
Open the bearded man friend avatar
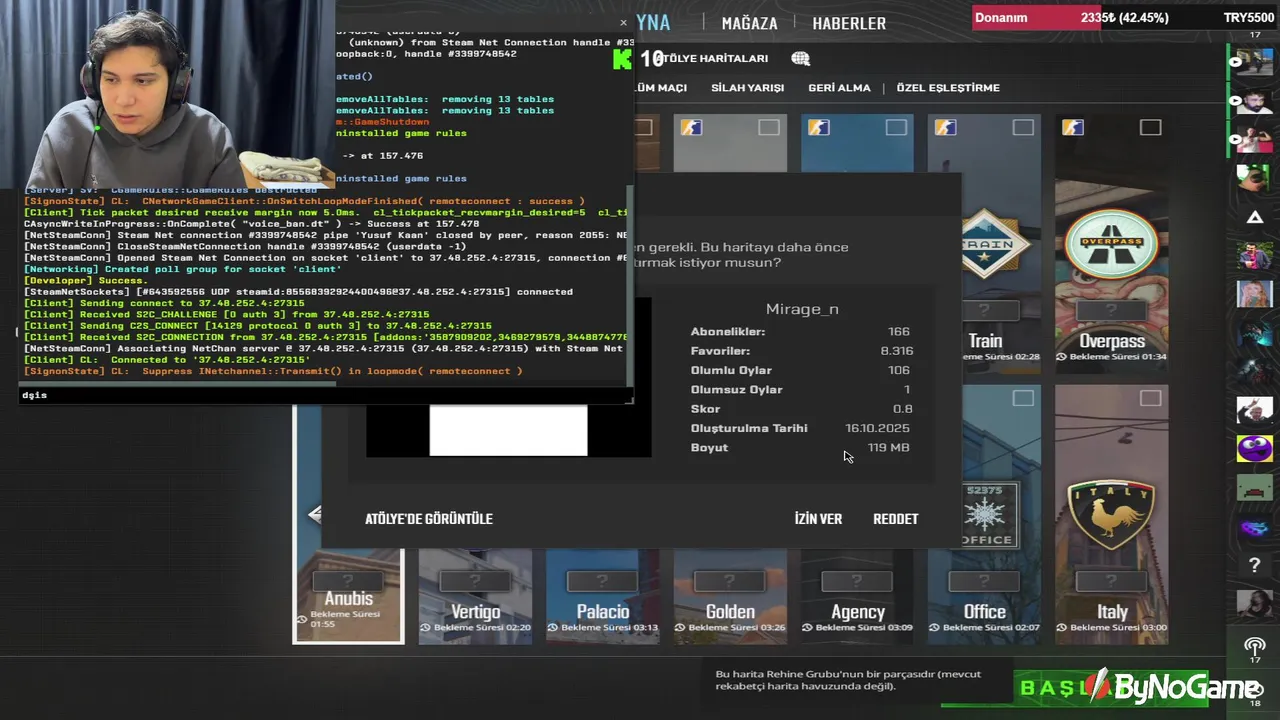[x=1254, y=100]
